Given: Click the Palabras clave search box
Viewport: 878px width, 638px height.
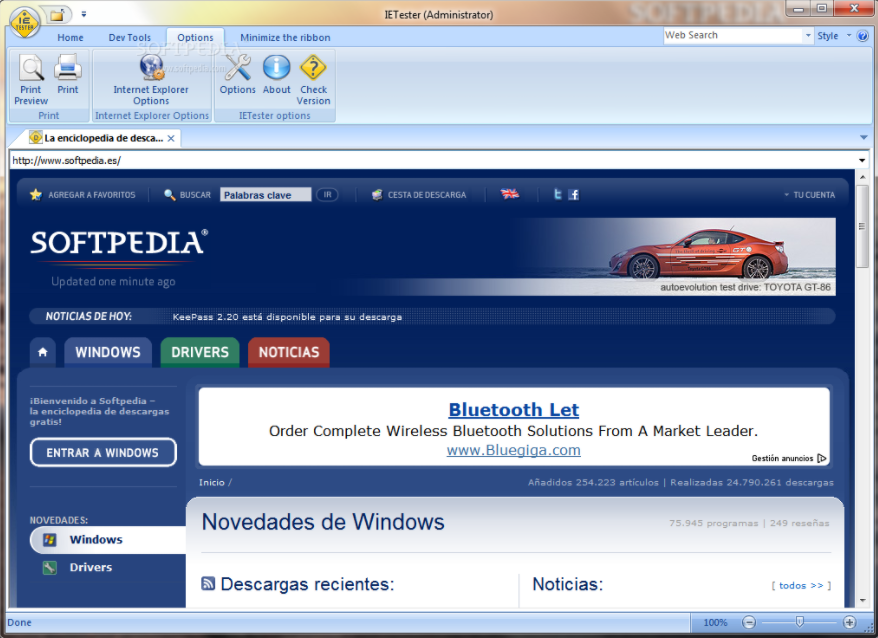Looking at the screenshot, I should 265,195.
